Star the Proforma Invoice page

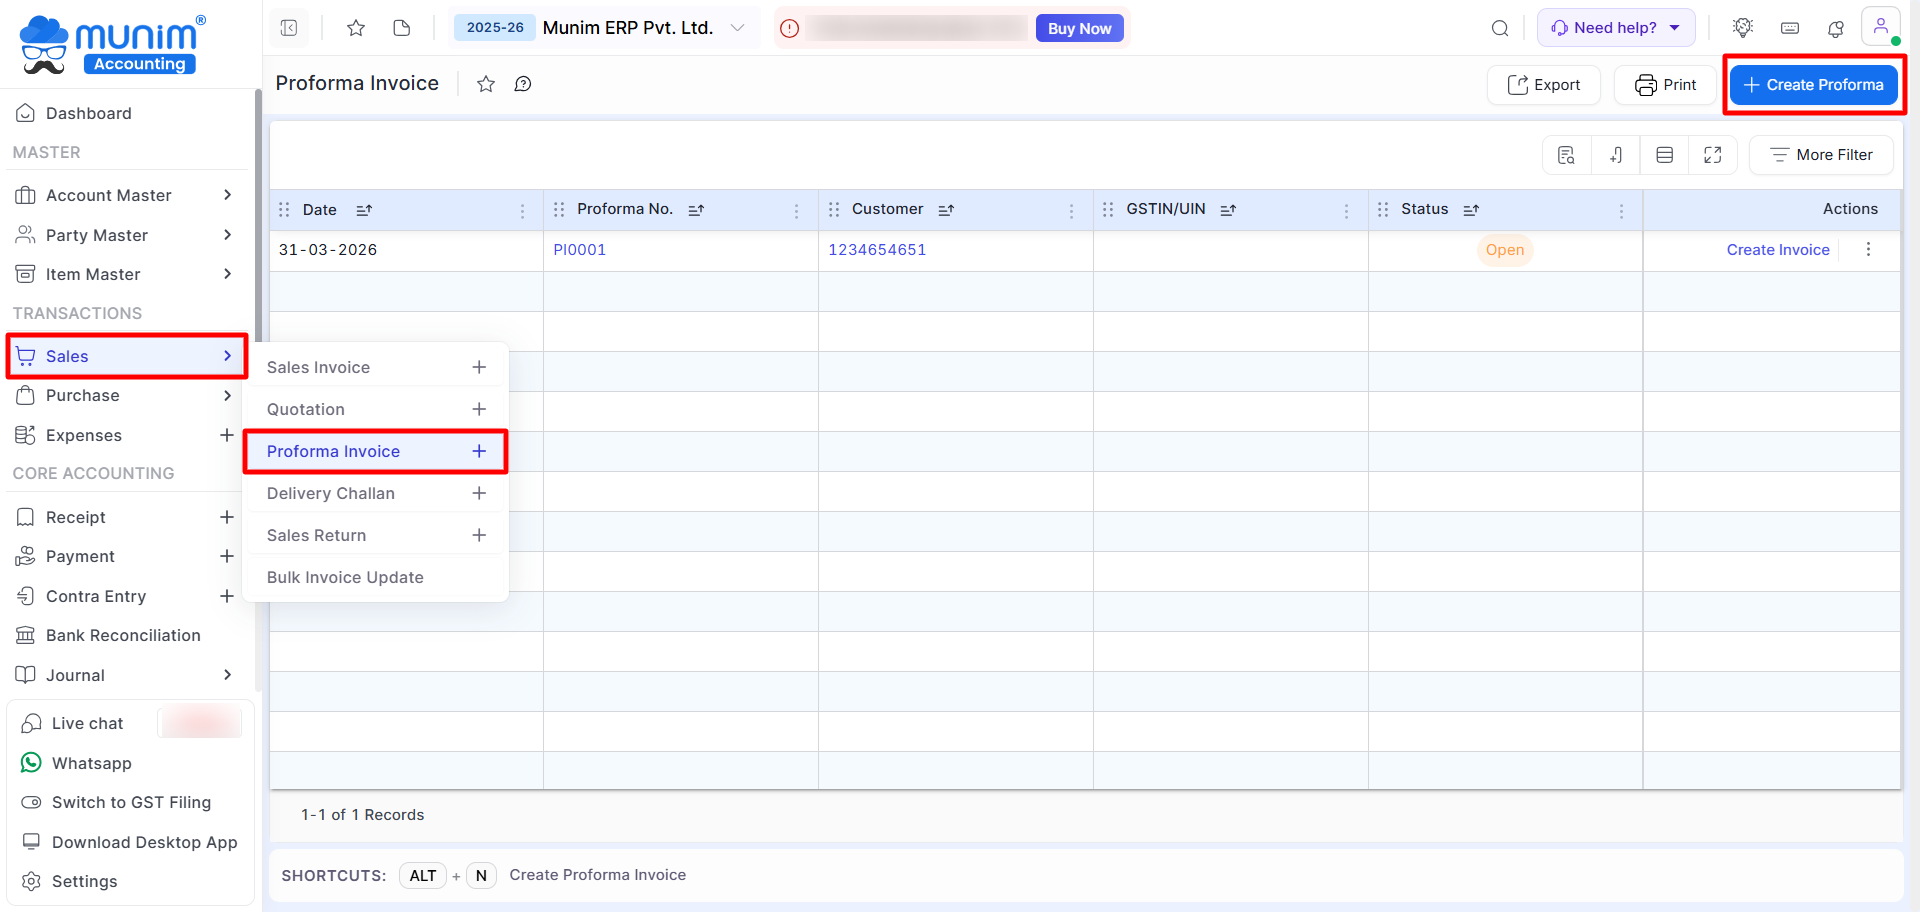click(x=486, y=84)
